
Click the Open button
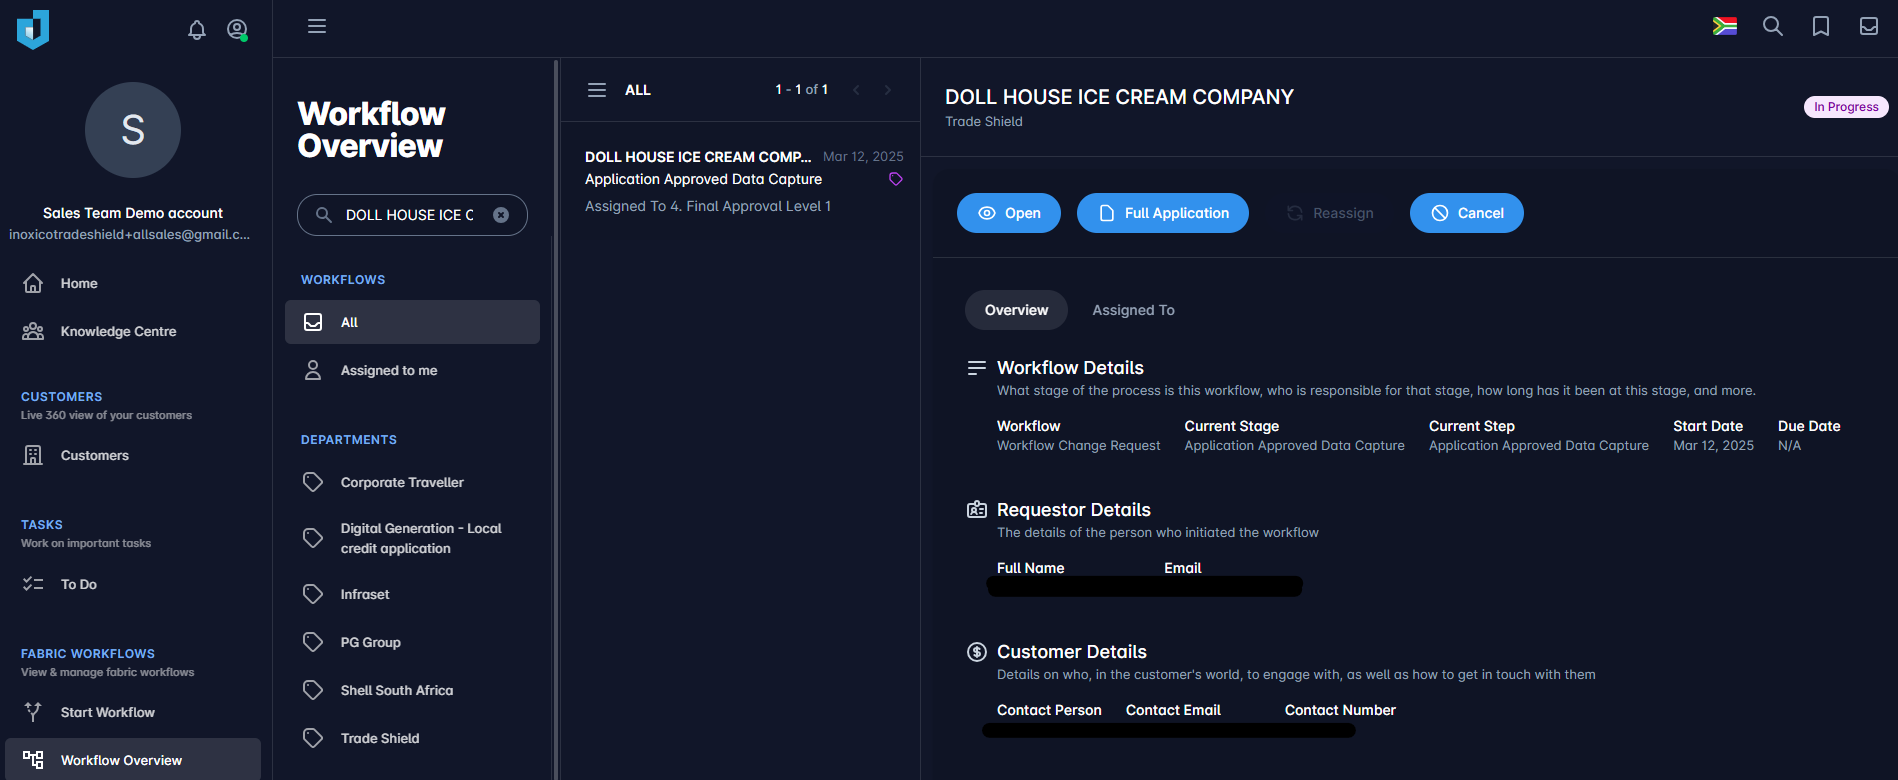1009,213
